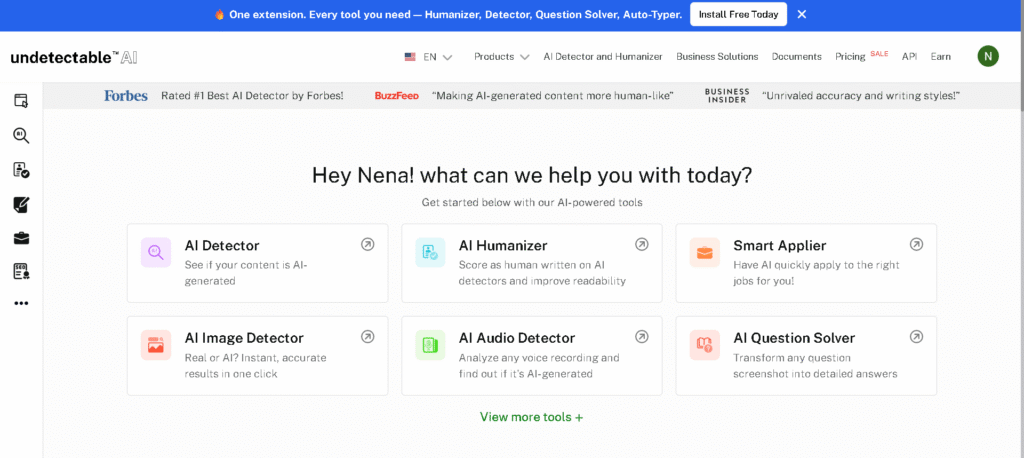Screen dimensions: 1024x458
Task: Click Install Free Today button
Action: [x=739, y=14]
